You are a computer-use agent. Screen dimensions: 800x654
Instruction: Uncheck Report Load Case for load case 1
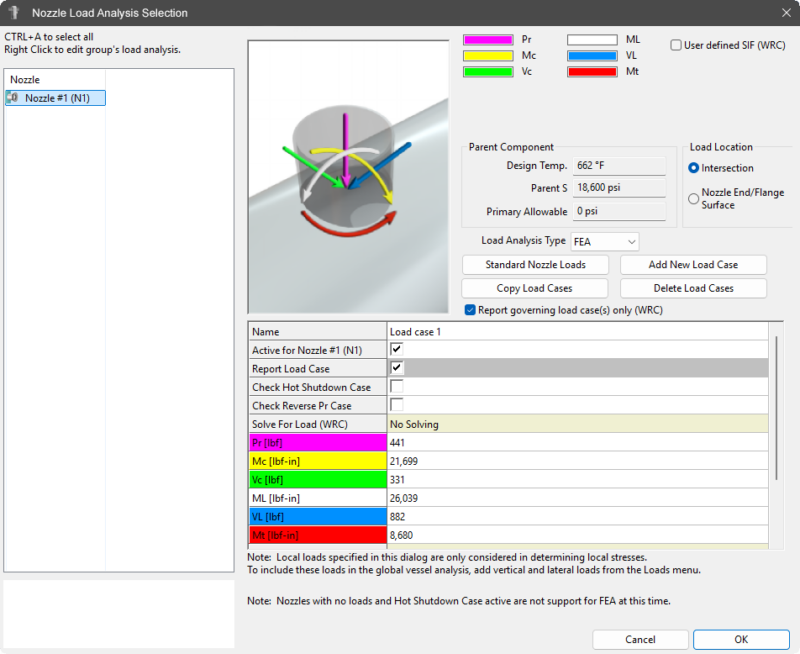point(395,369)
